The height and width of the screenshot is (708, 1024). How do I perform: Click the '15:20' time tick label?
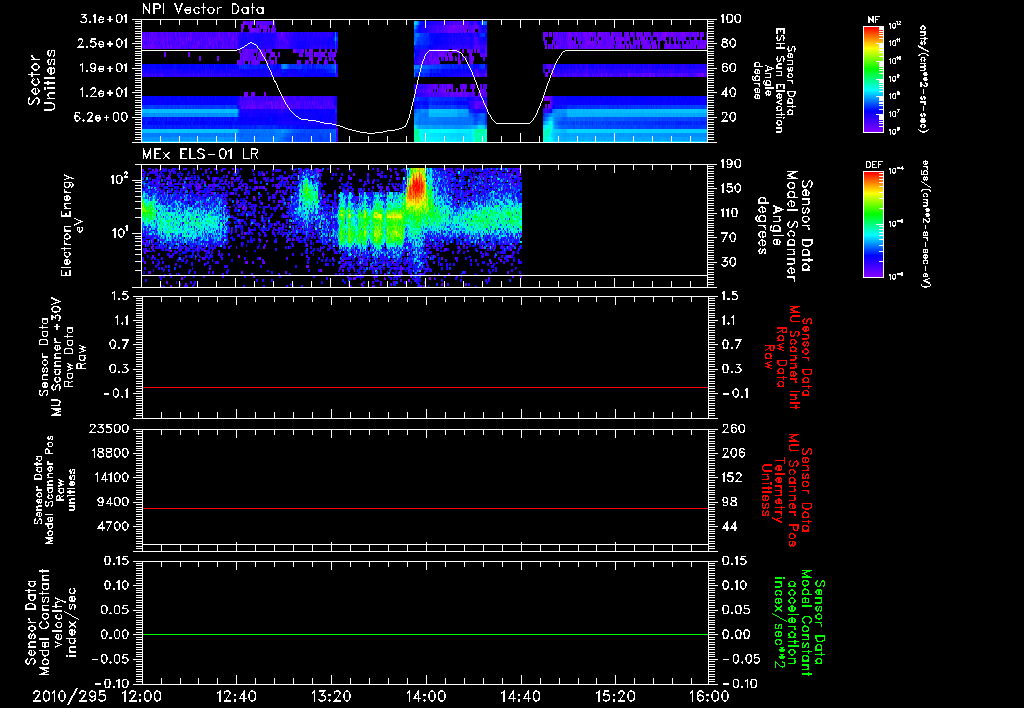pyautogui.click(x=615, y=697)
